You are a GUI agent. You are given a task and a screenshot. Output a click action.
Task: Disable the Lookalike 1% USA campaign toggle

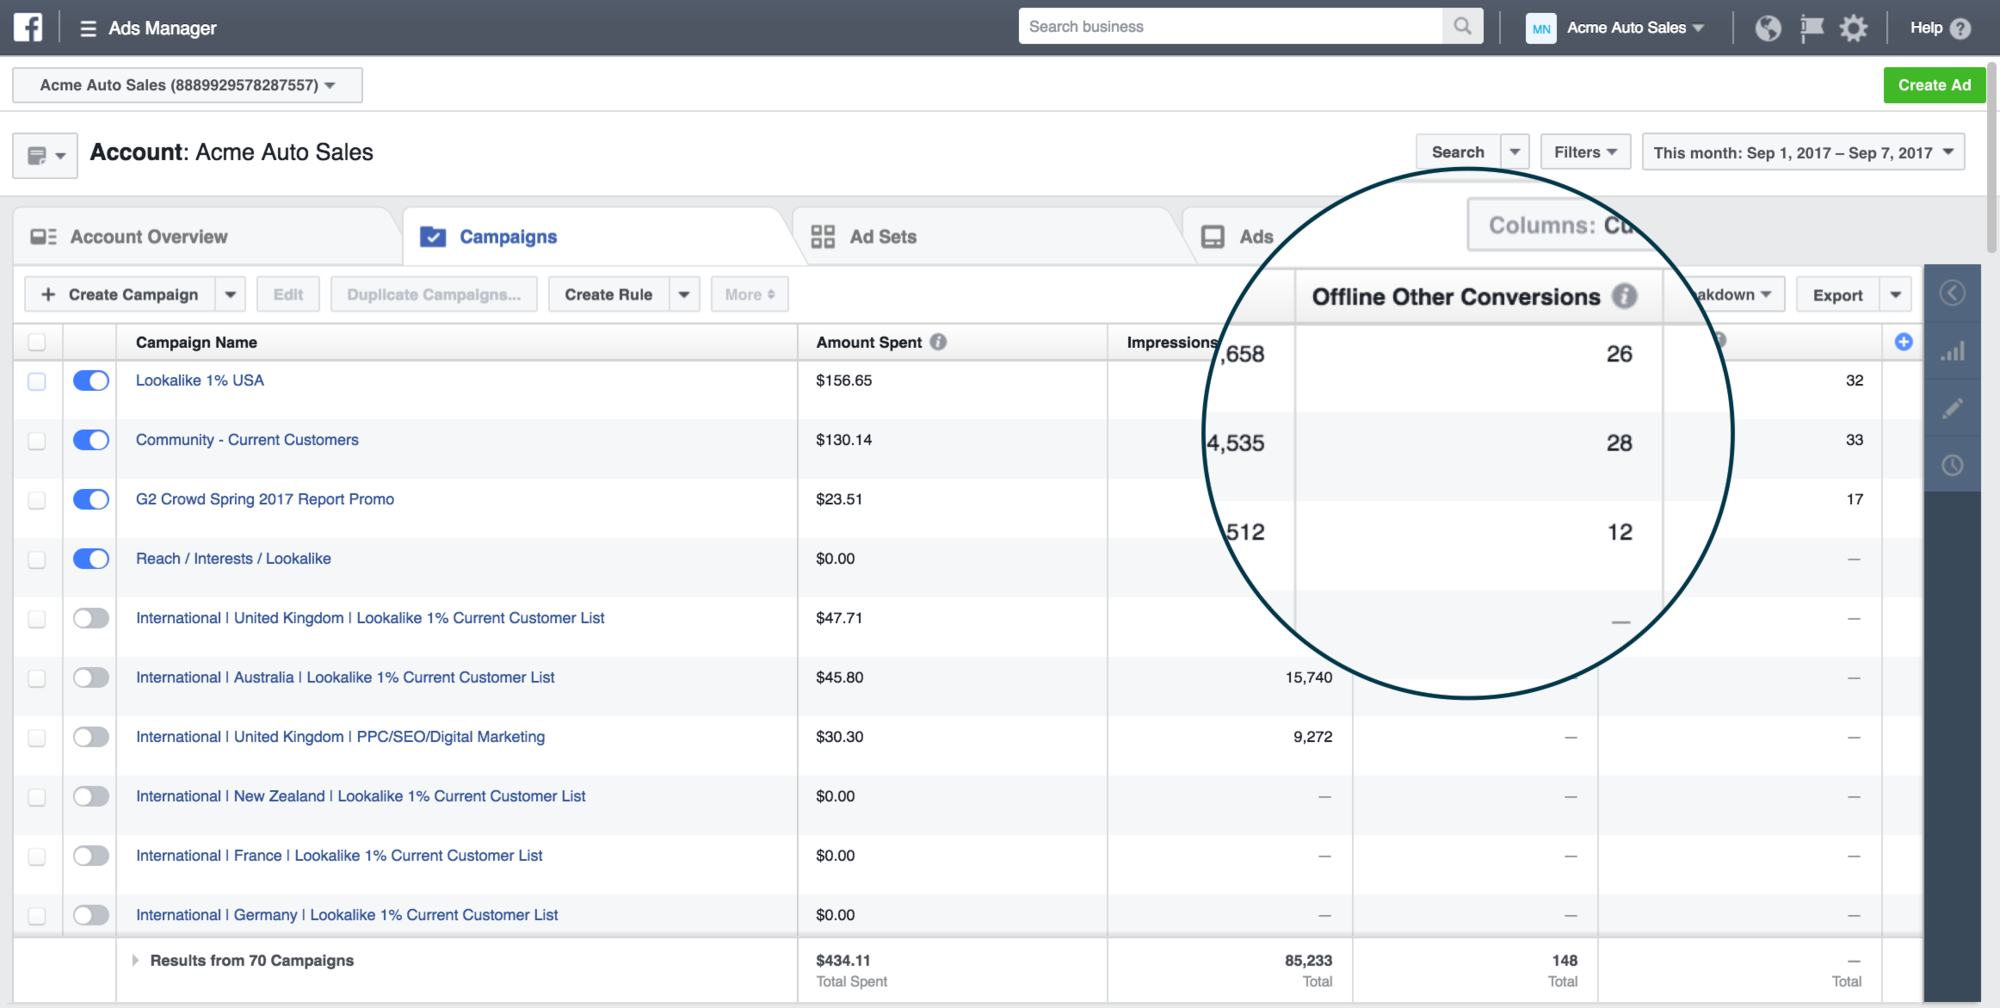(90, 380)
